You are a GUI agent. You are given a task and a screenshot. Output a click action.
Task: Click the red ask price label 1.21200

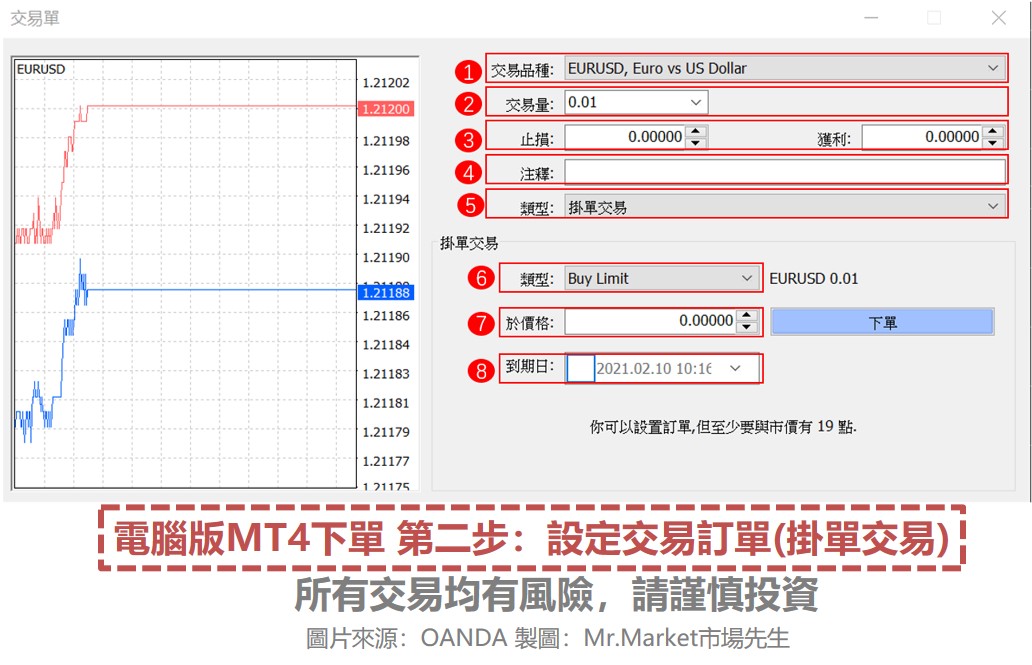[x=386, y=109]
